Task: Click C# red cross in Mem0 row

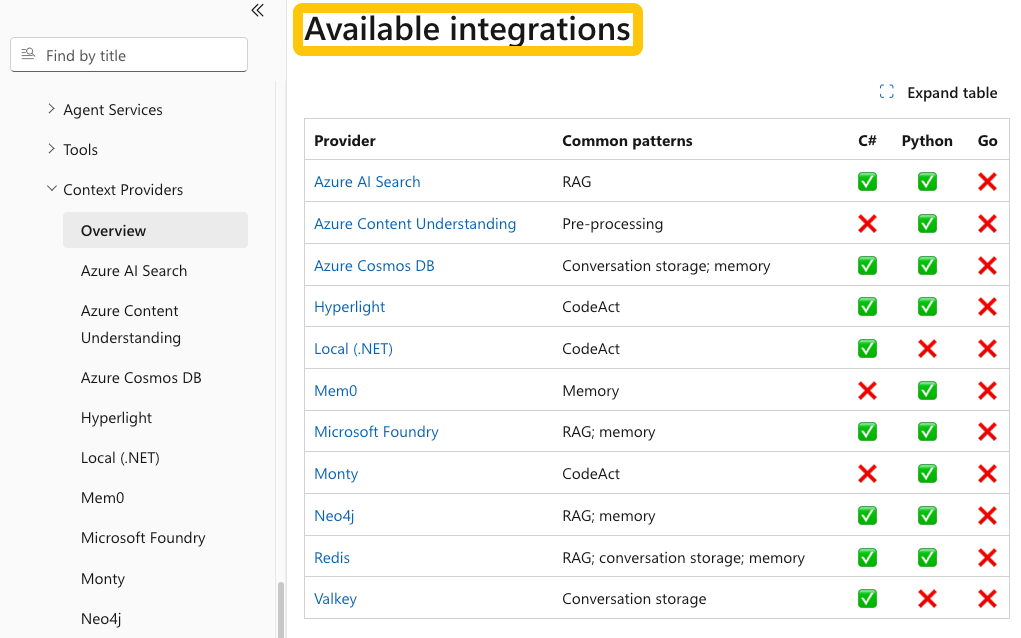Action: (867, 391)
